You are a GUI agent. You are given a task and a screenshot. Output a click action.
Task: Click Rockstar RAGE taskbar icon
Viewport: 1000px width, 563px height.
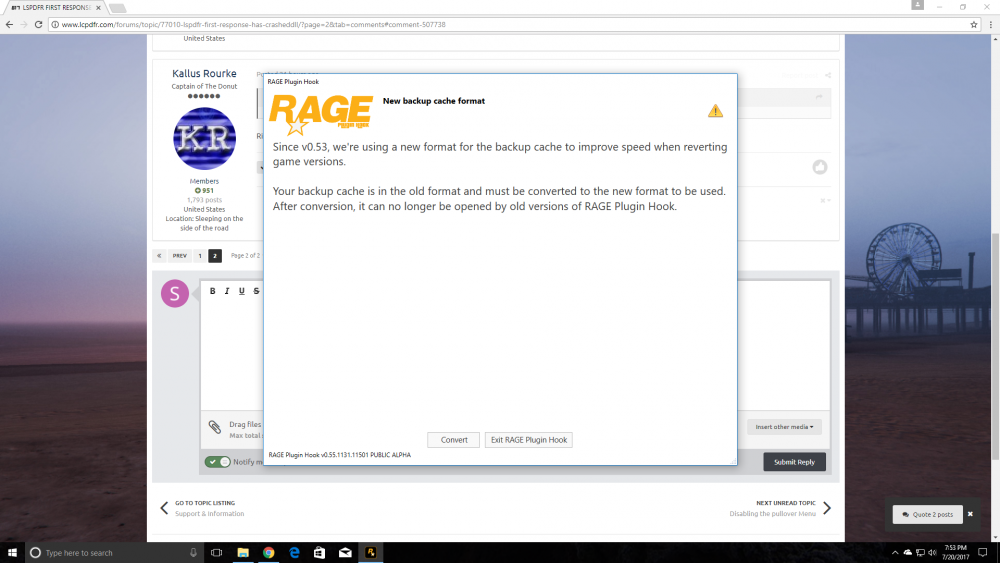tap(371, 553)
